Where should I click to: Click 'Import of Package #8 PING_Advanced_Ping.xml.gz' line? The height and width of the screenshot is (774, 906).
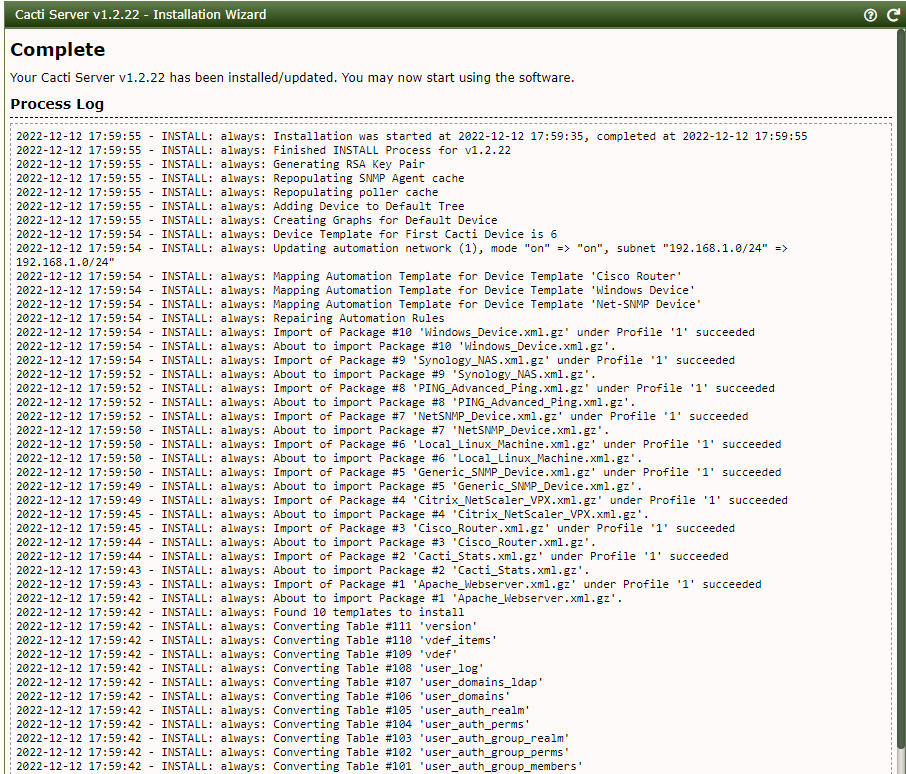click(395, 388)
